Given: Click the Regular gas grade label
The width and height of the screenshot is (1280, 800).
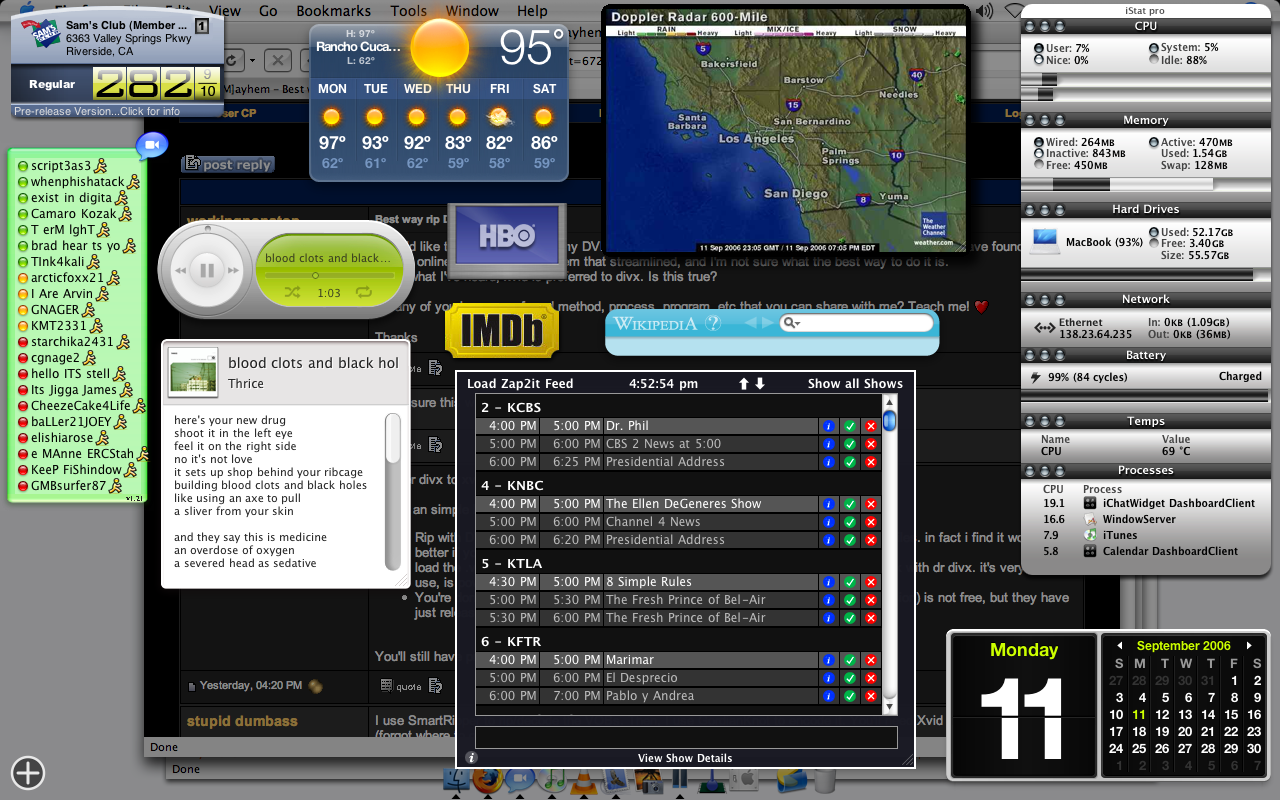Looking at the screenshot, I should point(52,85).
